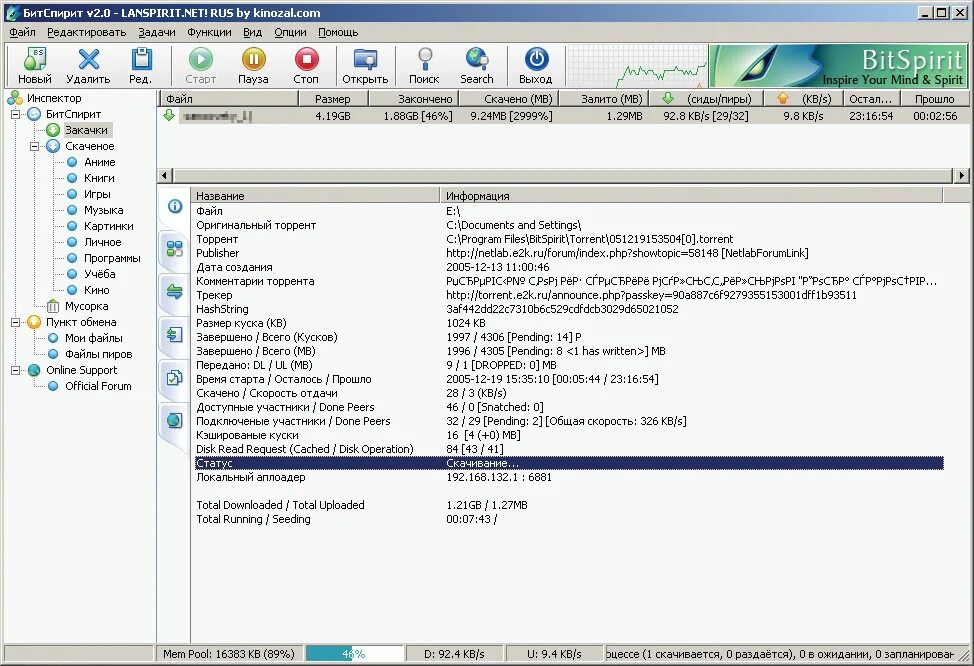The width and height of the screenshot is (974, 666).
Task: Click the Ред. edit toolbar icon
Action: [141, 65]
